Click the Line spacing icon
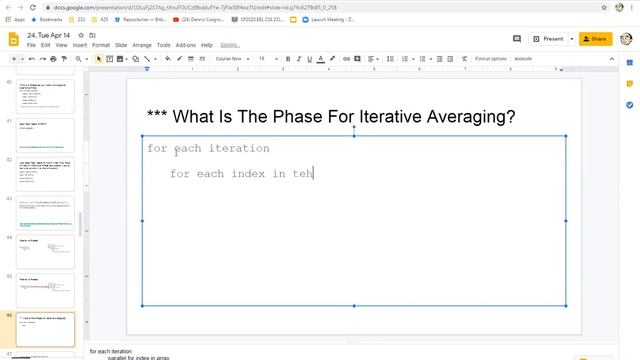Viewport: 640px width, 360px height. coord(390,59)
